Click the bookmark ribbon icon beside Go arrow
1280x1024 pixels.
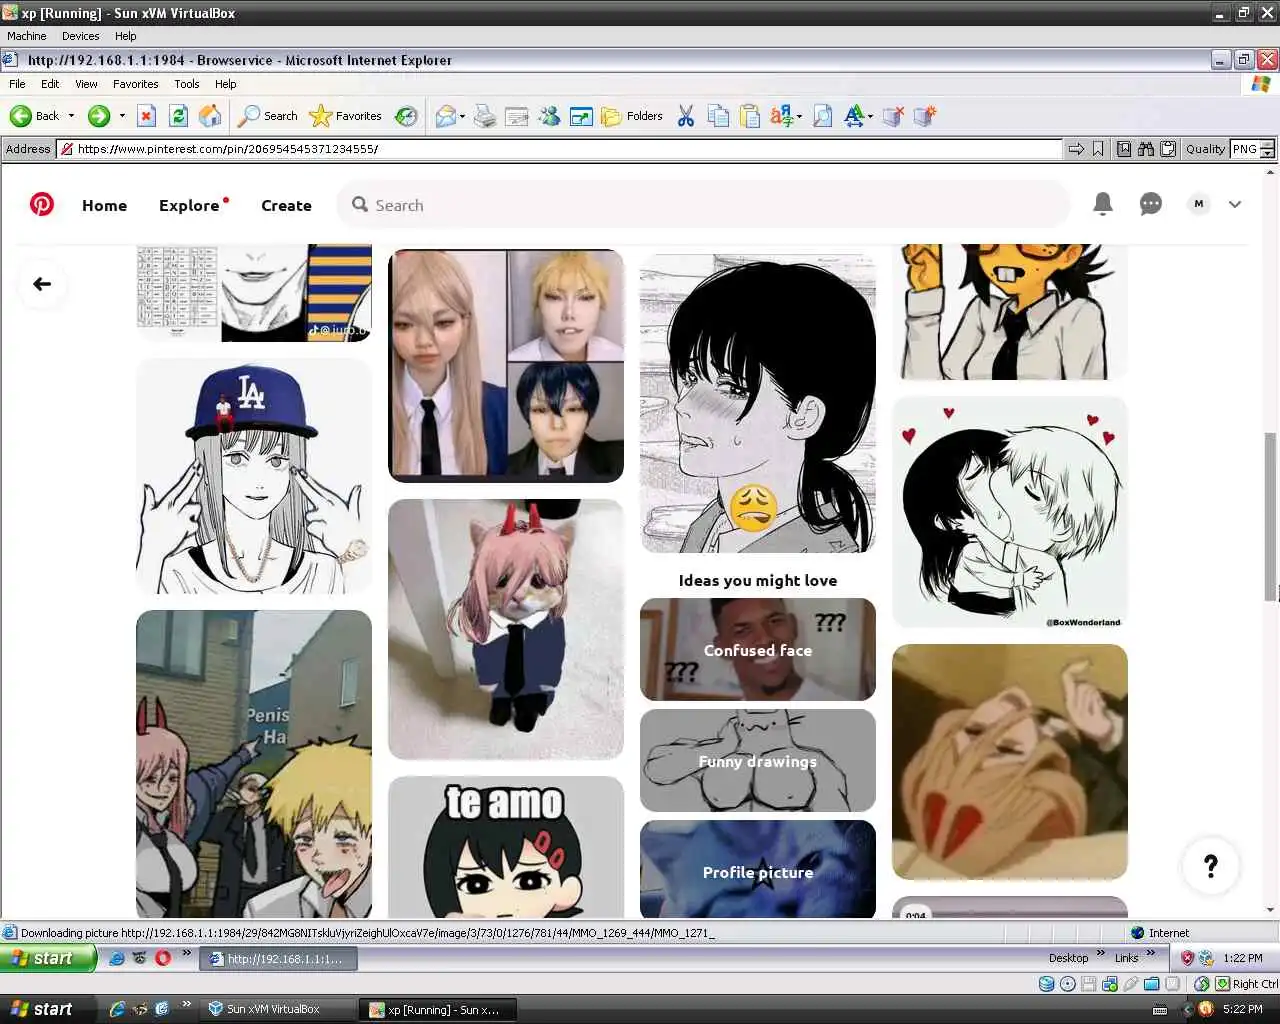1098,149
